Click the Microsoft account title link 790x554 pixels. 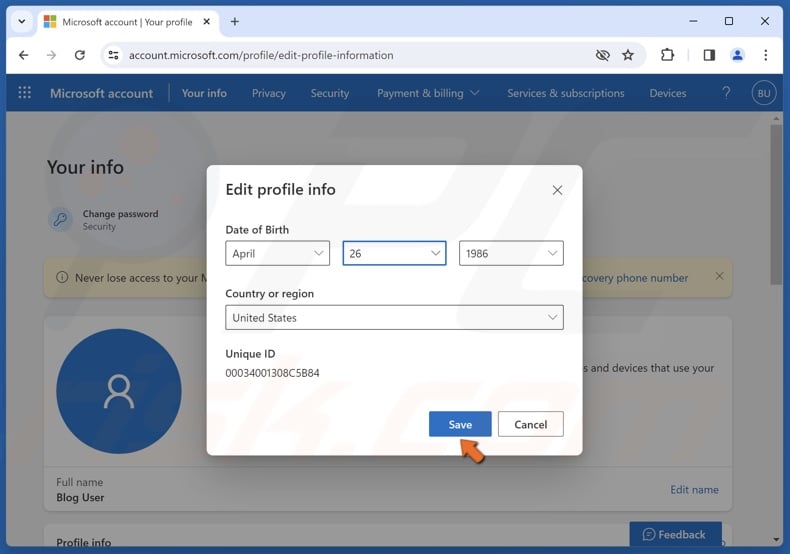(x=101, y=93)
